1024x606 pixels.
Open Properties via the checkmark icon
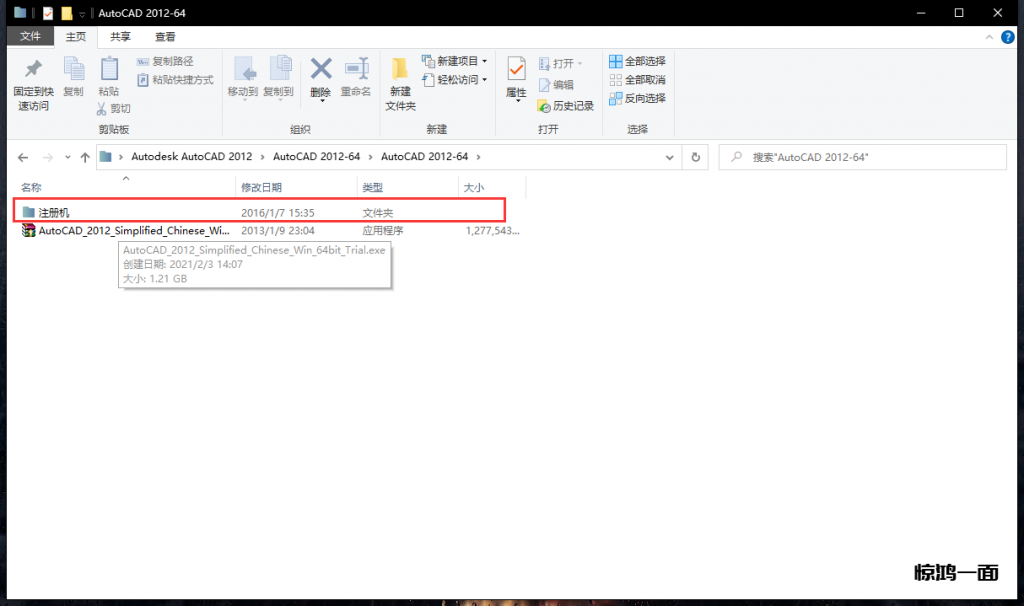coord(516,70)
